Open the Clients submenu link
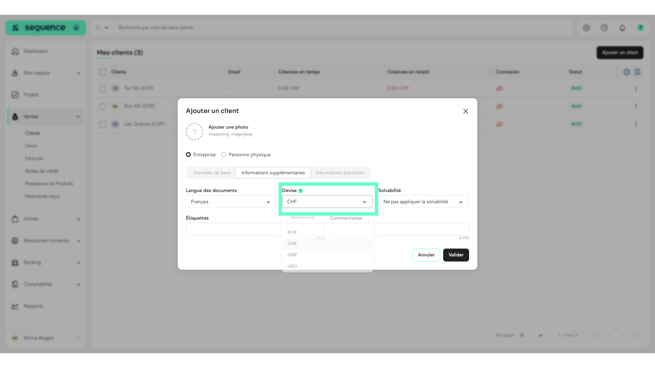Screen dimensions: 655x368 [x=32, y=133]
